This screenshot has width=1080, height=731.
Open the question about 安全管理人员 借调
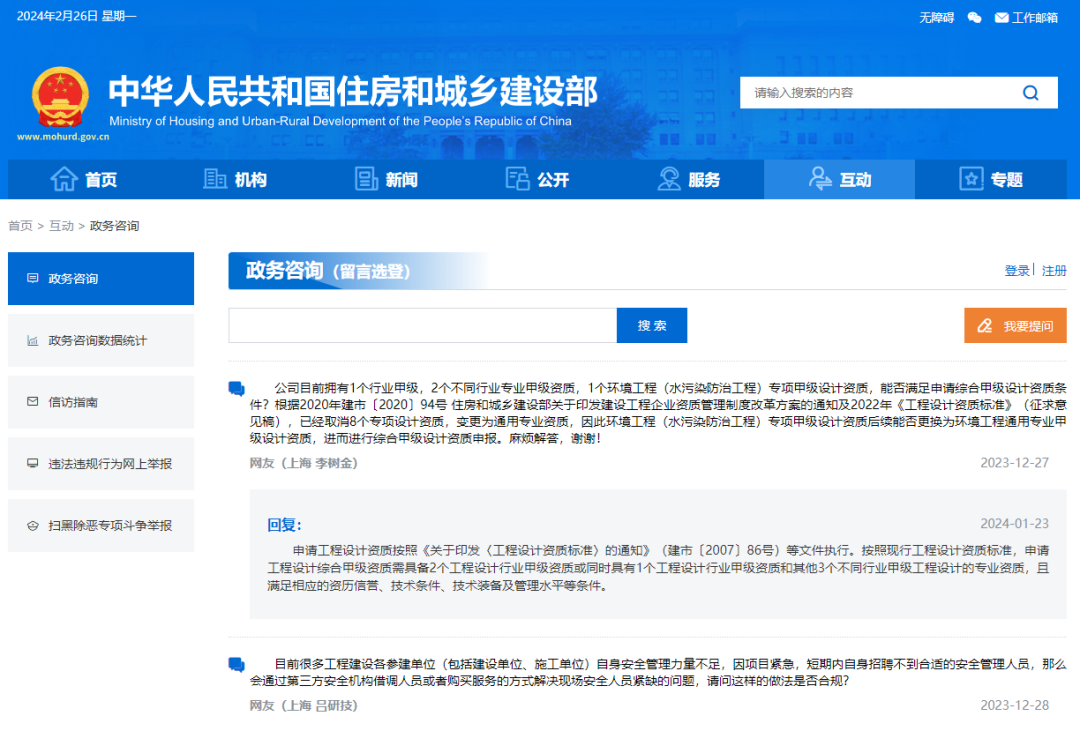click(x=658, y=672)
